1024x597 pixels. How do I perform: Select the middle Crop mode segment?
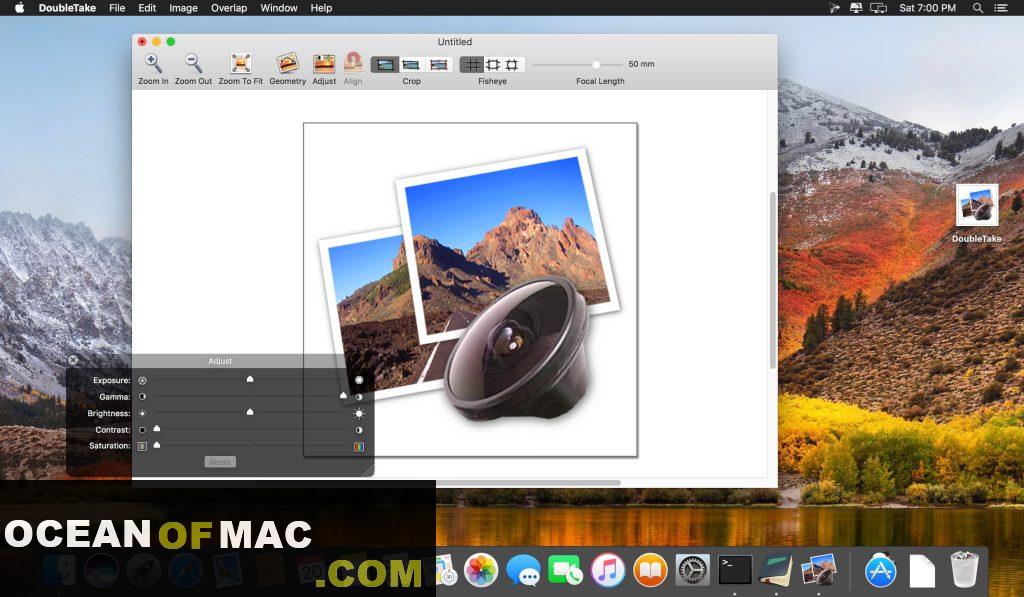(x=411, y=64)
